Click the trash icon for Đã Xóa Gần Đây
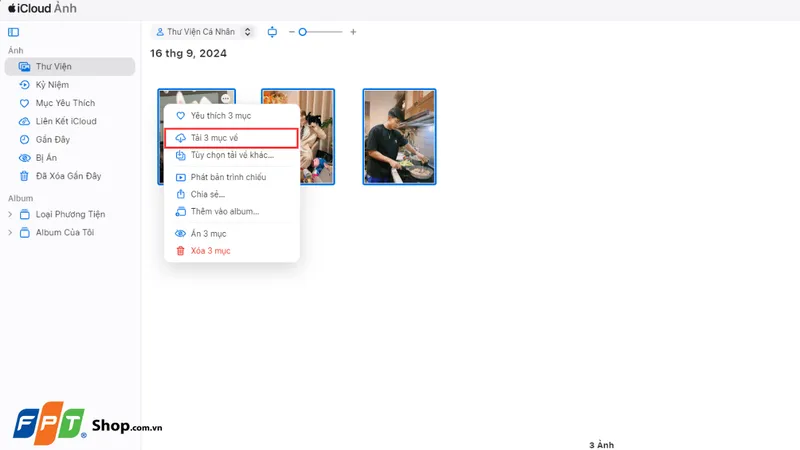Viewport: 800px width, 450px height. (24, 176)
